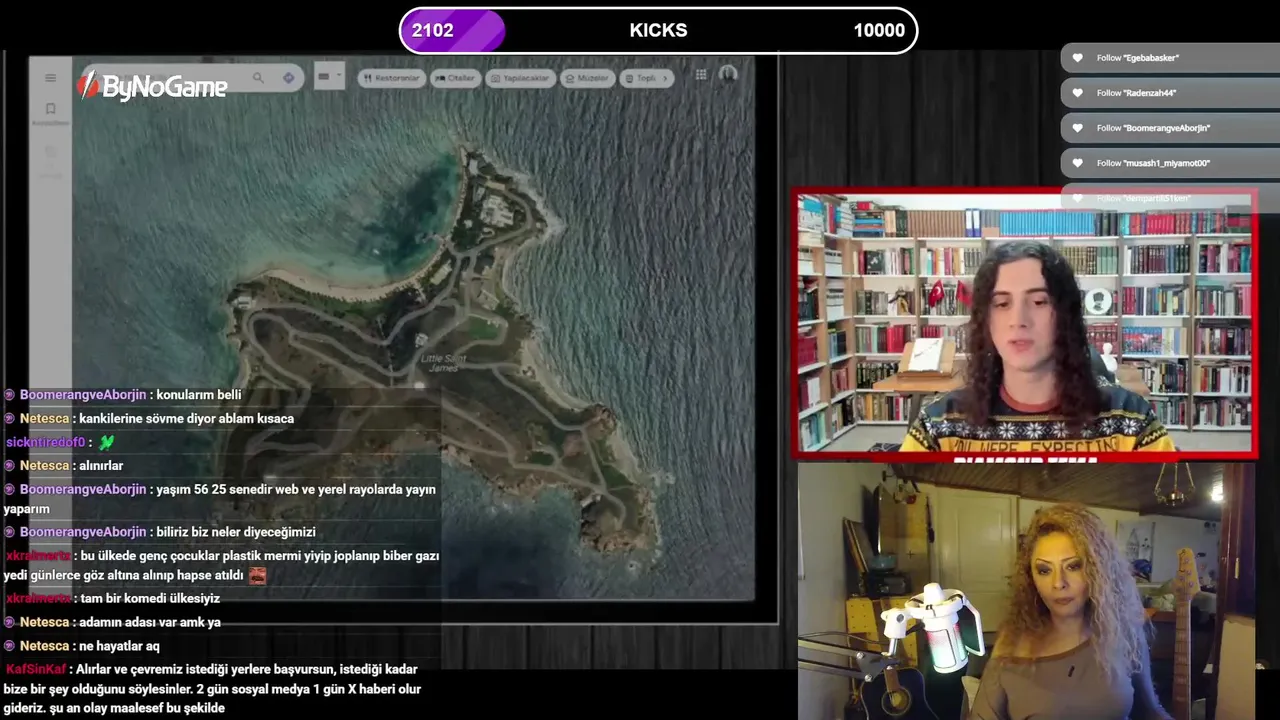1280x720 pixels.
Task: Click badge icon before "biliriz biz neler" message
Action: 10,532
